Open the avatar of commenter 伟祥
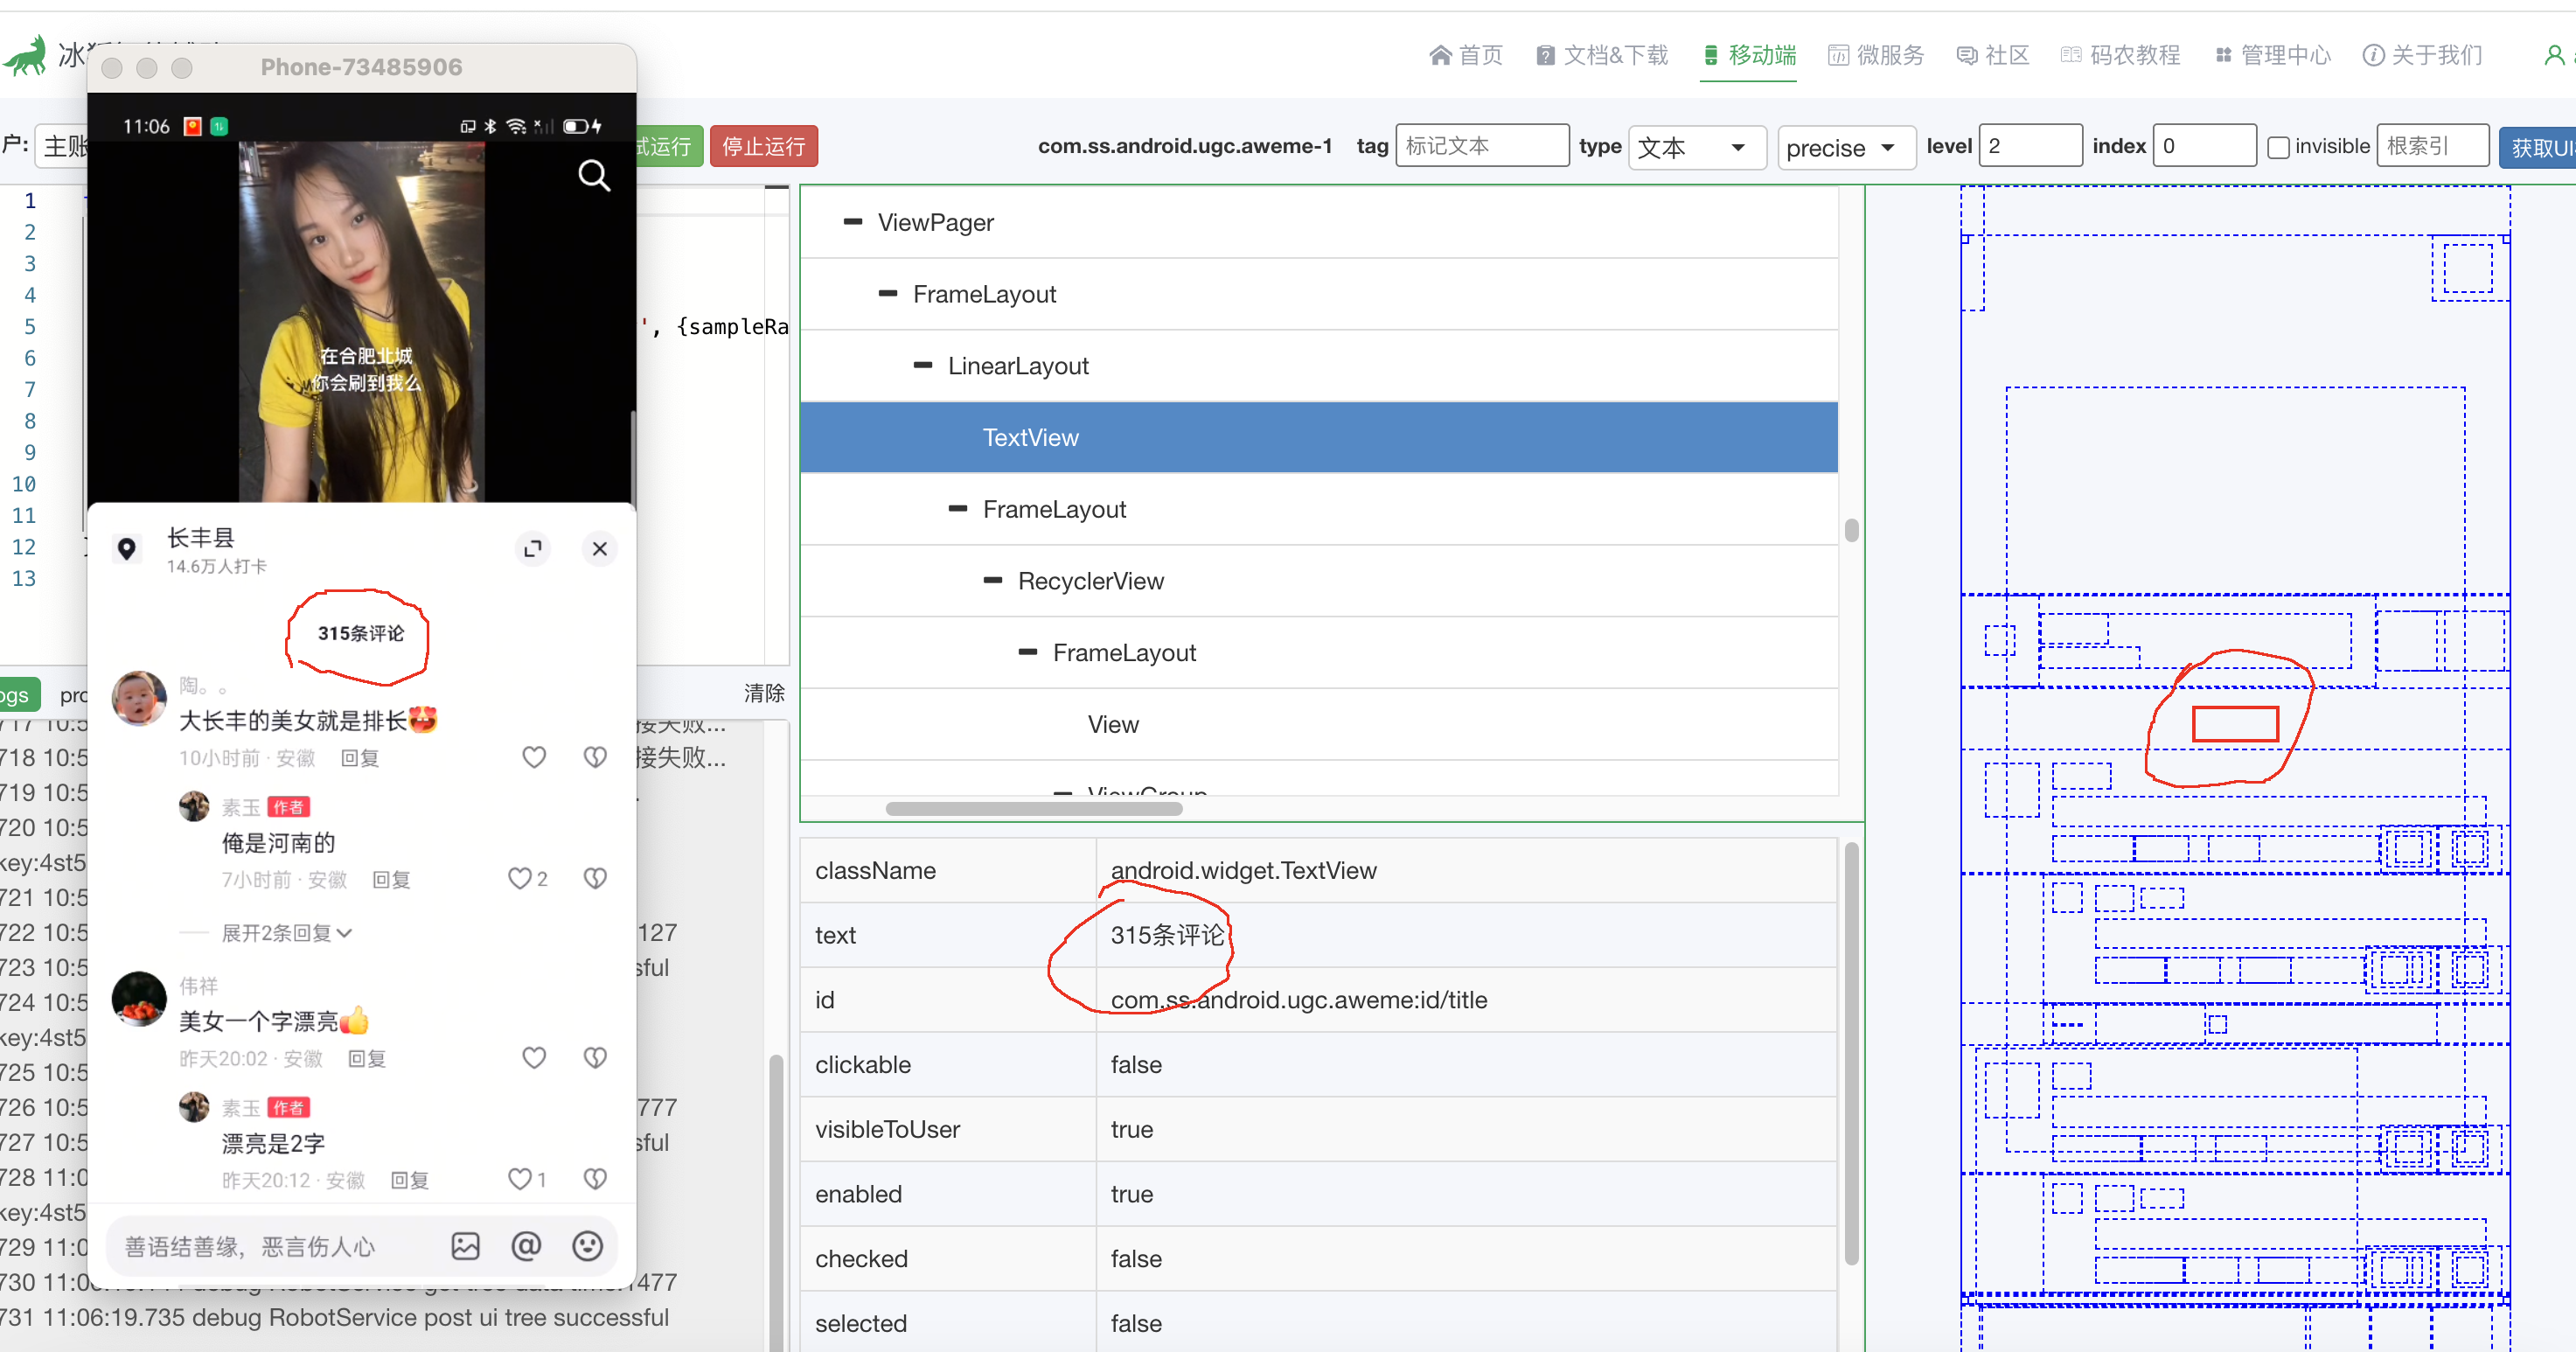 coord(139,998)
